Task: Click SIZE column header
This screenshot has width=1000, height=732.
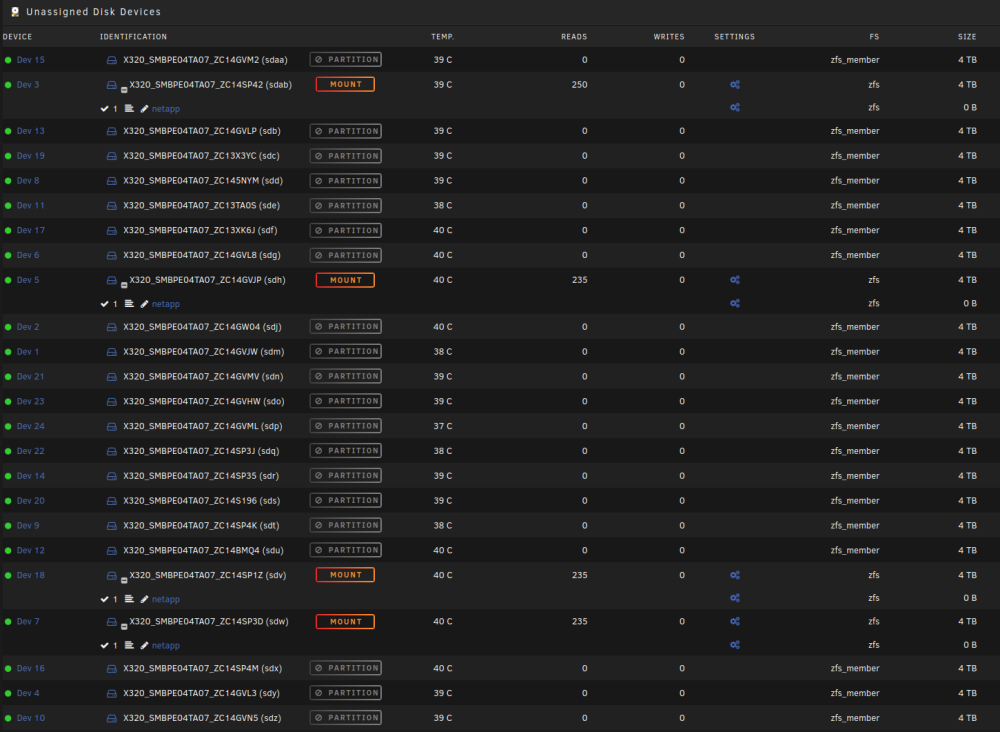Action: [x=967, y=37]
